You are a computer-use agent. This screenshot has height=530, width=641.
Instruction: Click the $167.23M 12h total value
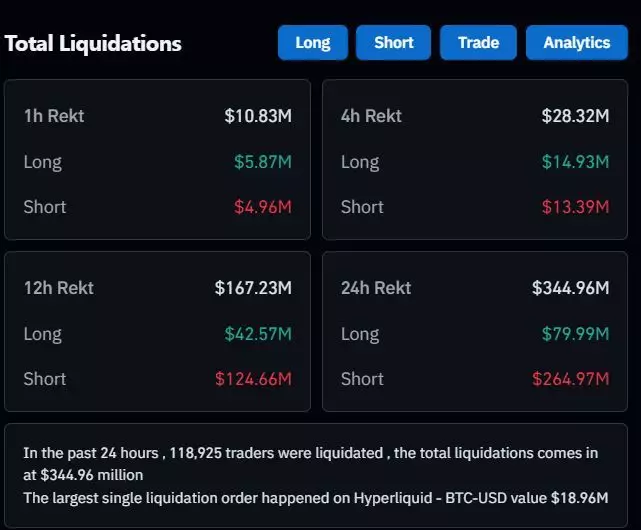tap(253, 288)
